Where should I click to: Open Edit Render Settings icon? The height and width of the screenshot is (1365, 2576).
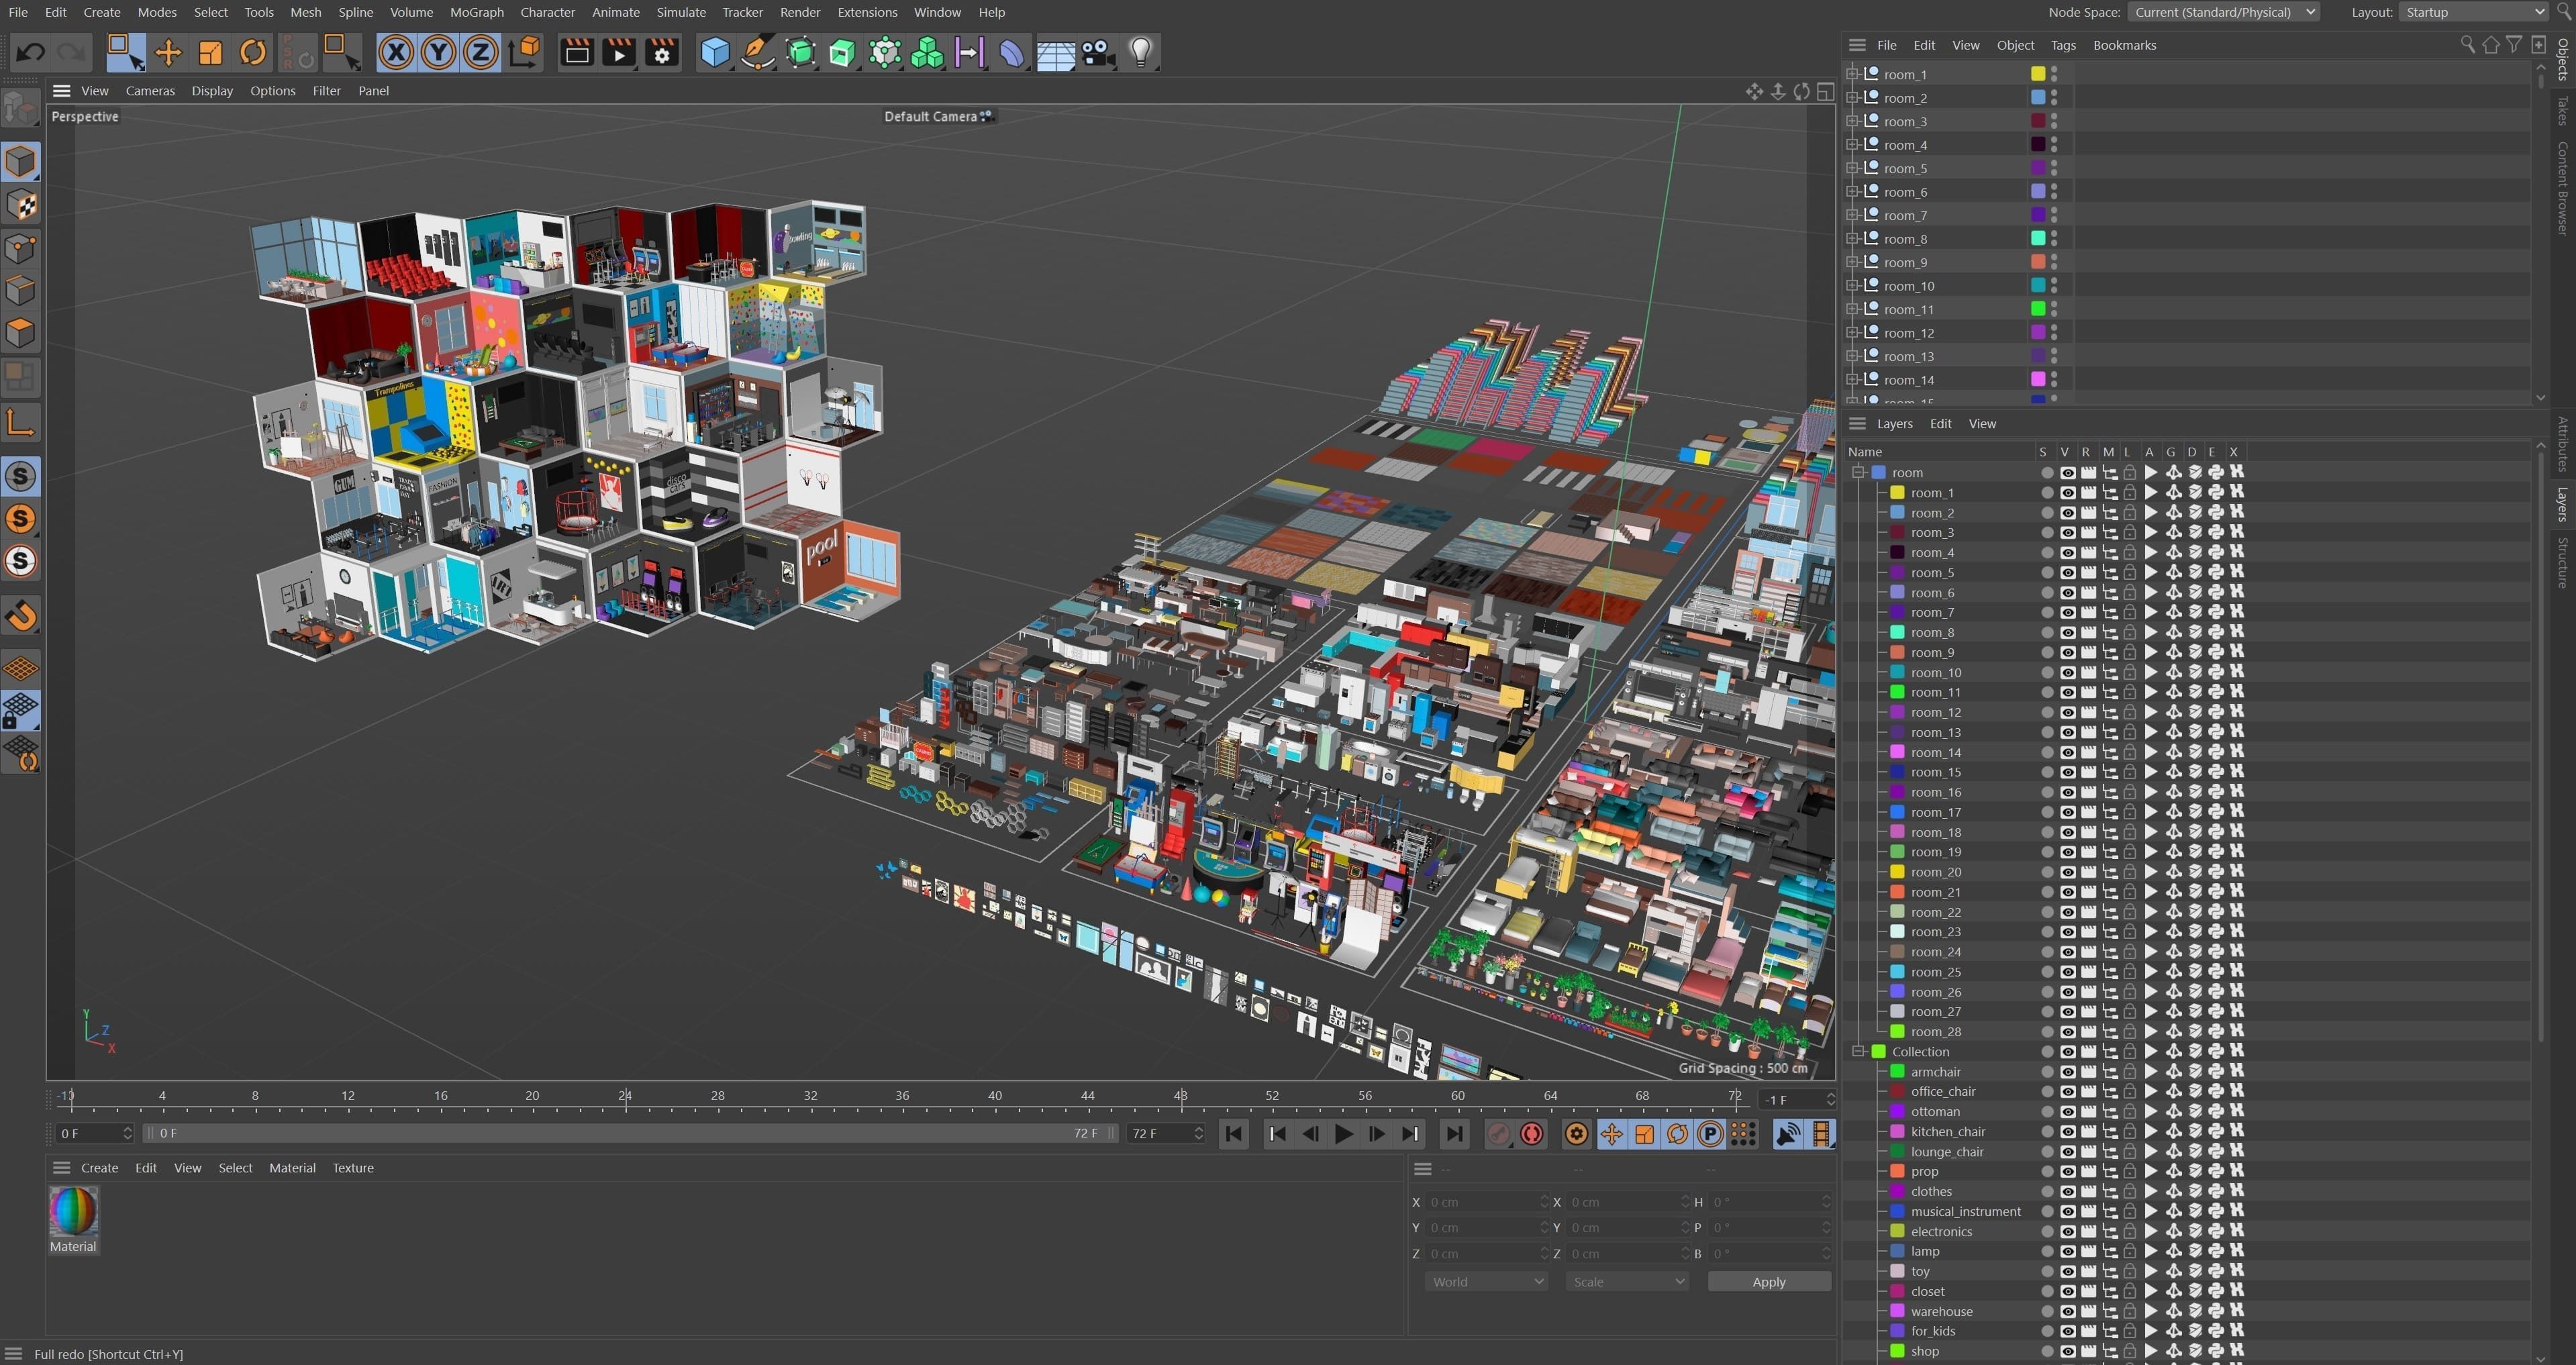[662, 52]
